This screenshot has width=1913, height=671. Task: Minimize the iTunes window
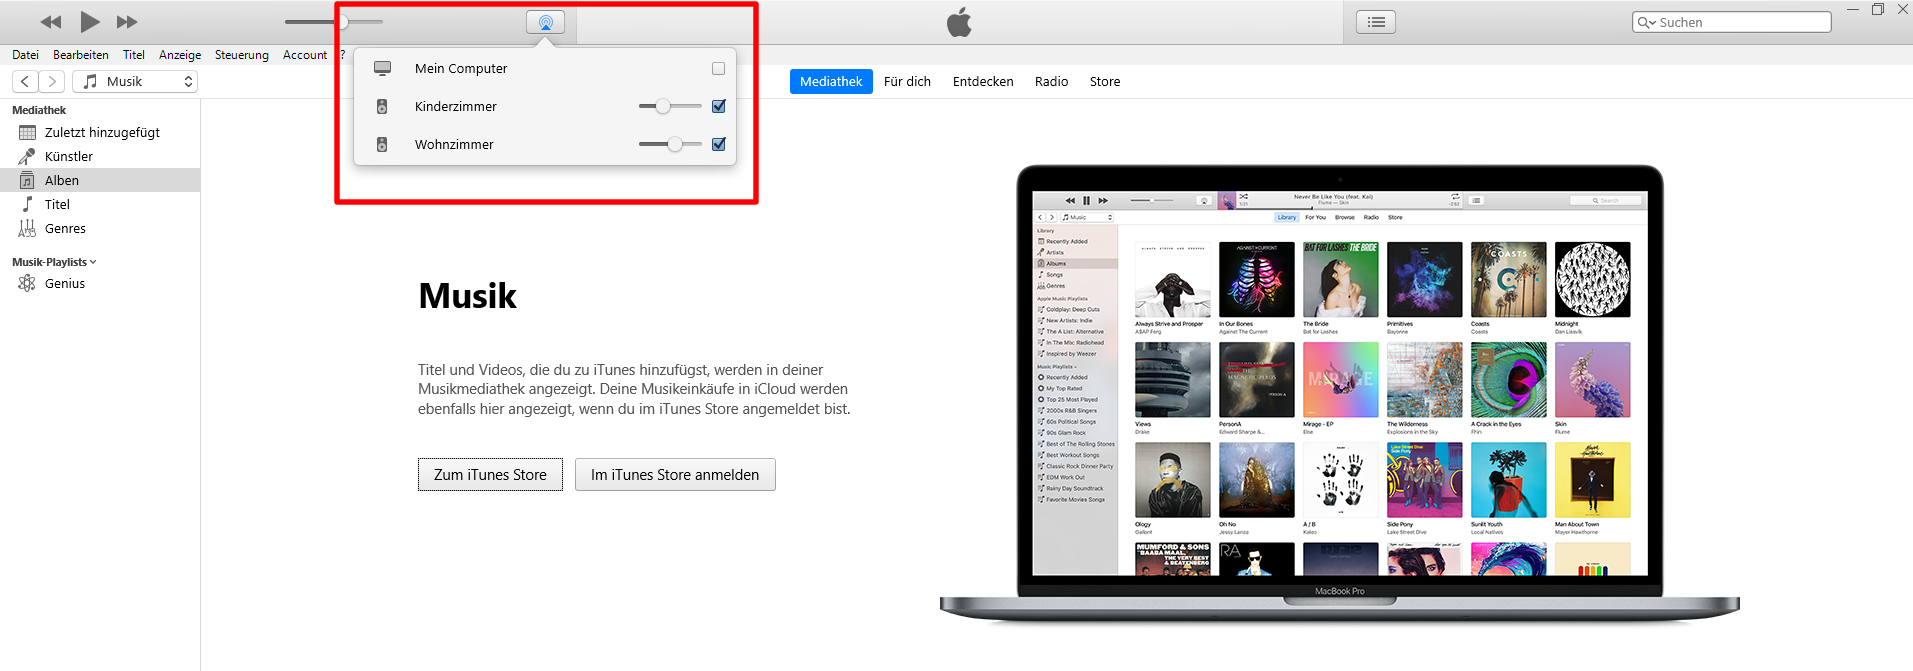(x=1853, y=9)
